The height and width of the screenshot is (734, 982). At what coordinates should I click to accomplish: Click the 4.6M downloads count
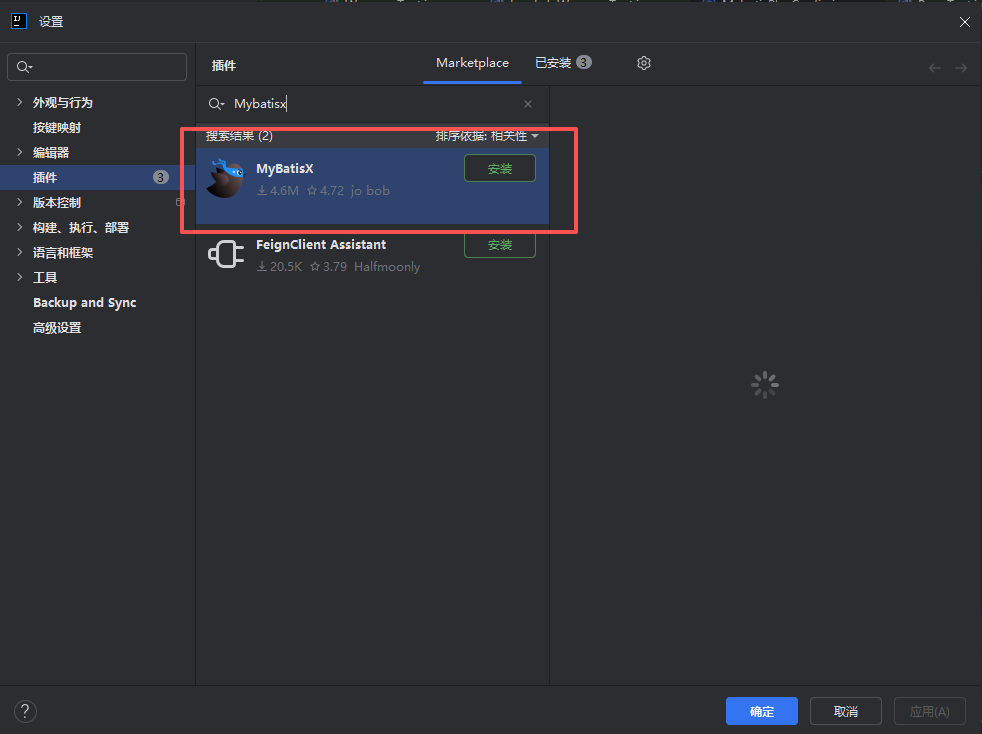[x=278, y=190]
